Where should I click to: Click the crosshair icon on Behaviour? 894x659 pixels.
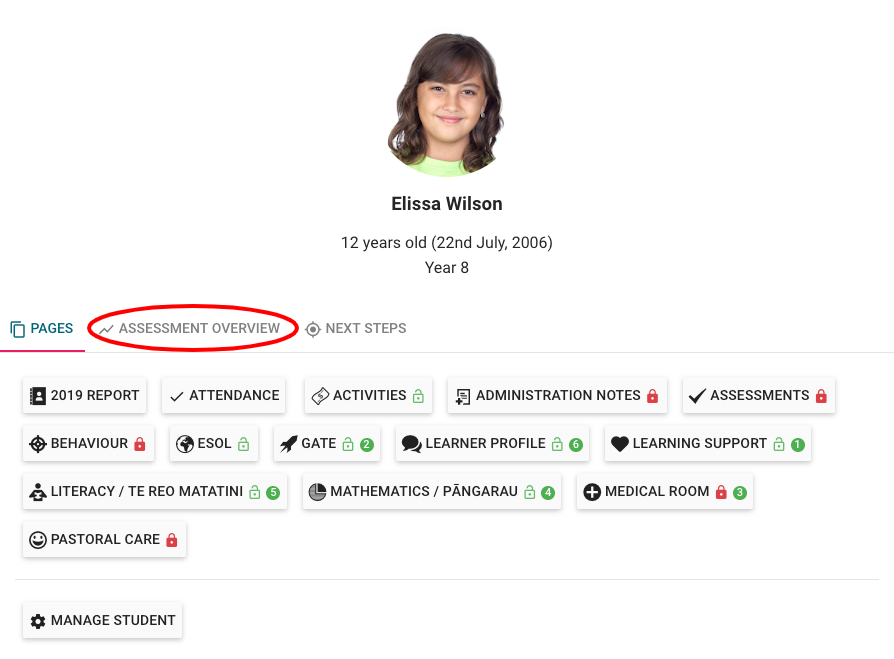tap(38, 444)
